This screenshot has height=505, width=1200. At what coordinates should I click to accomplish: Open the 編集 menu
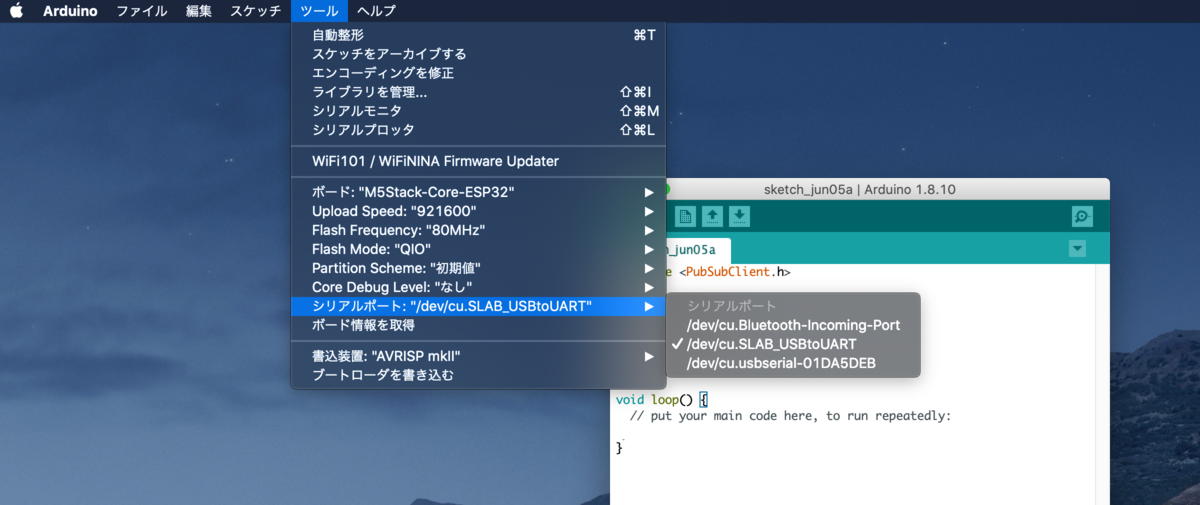199,11
